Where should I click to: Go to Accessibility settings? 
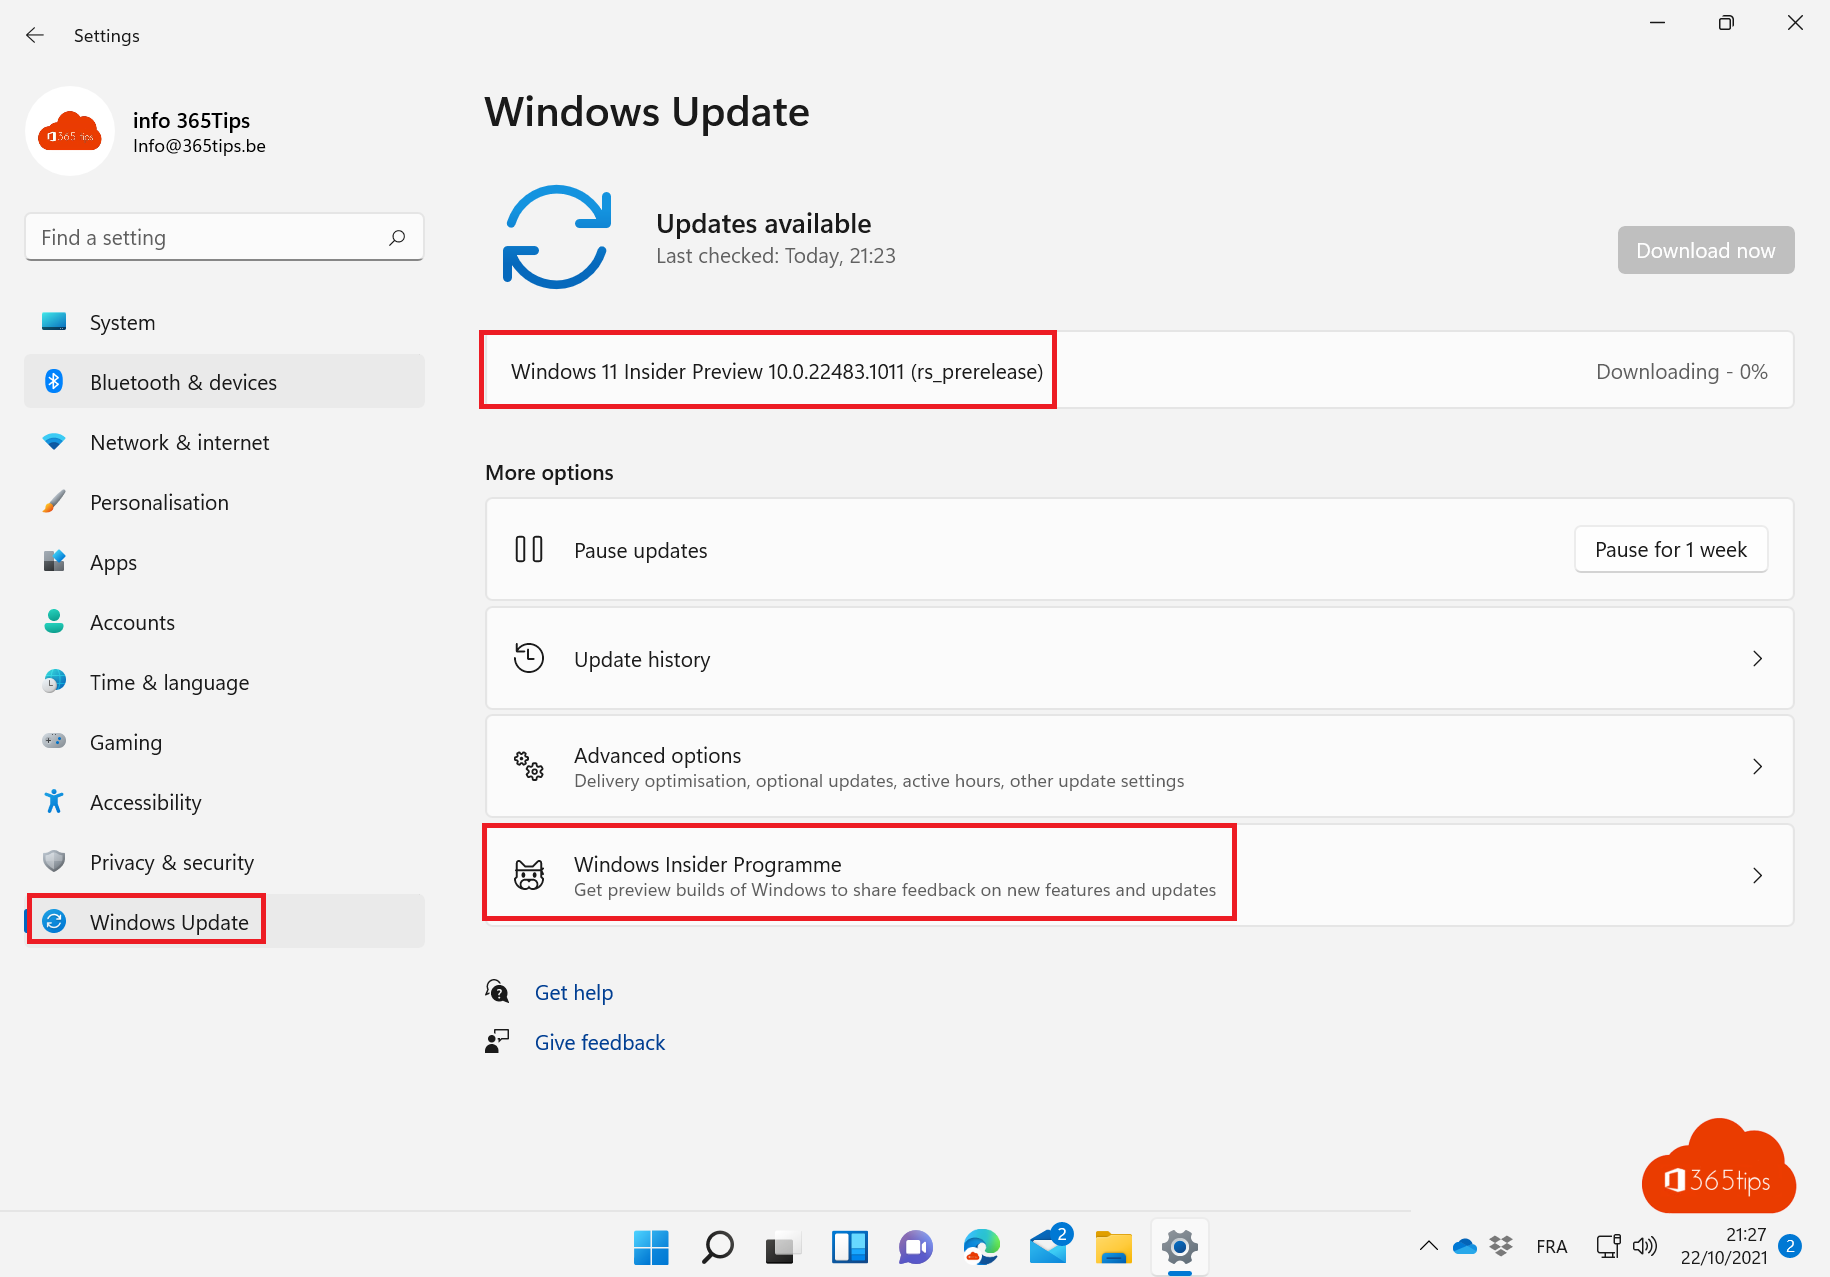(224, 802)
